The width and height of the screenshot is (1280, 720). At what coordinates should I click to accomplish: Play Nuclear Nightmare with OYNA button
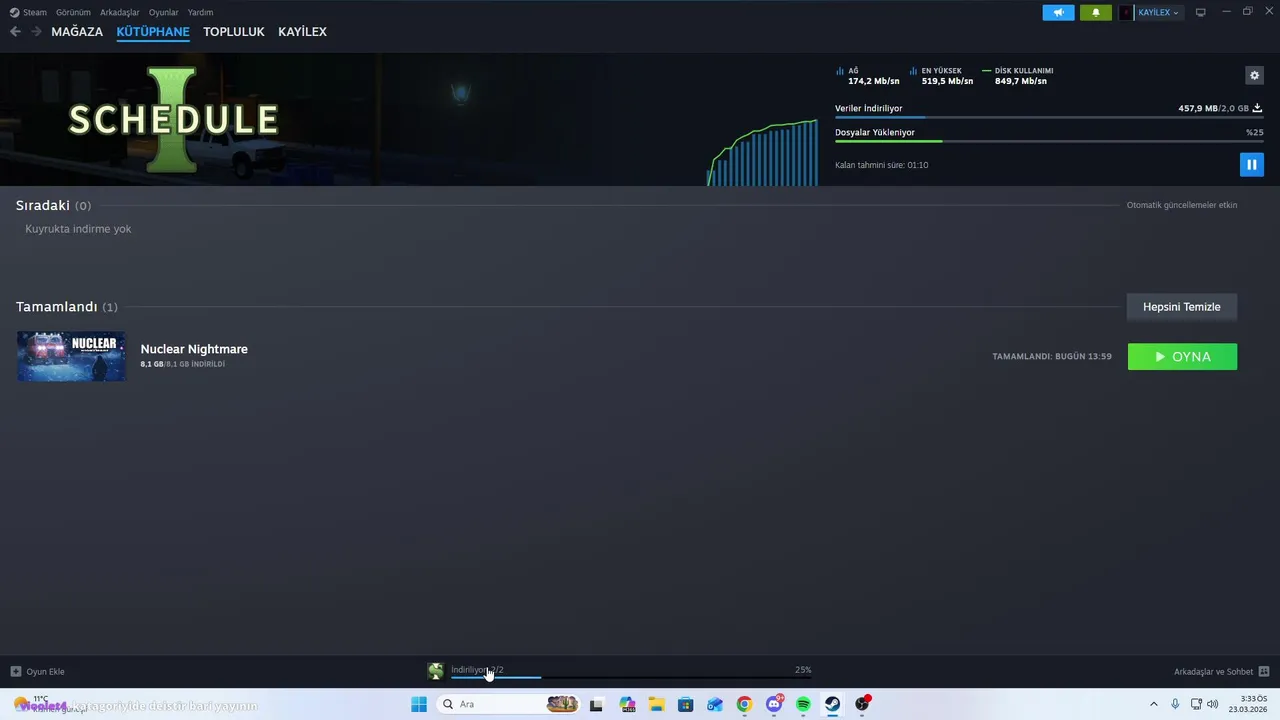point(1182,357)
